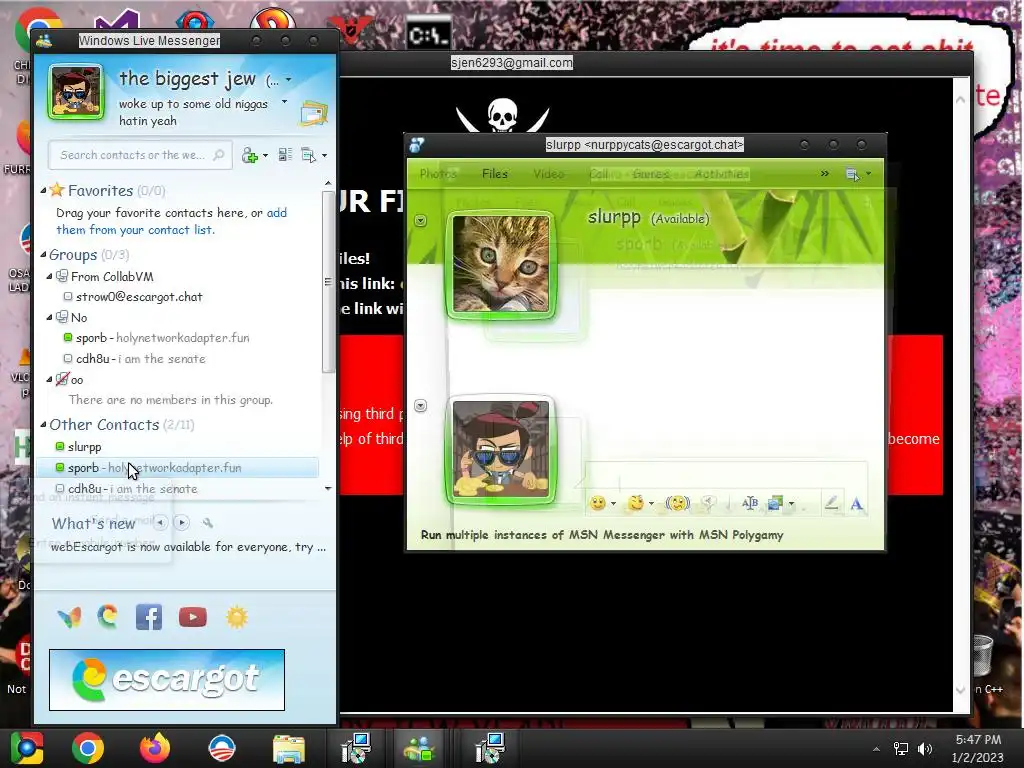Click your profile picture in Messenger
This screenshot has height=768, width=1024.
[76, 91]
